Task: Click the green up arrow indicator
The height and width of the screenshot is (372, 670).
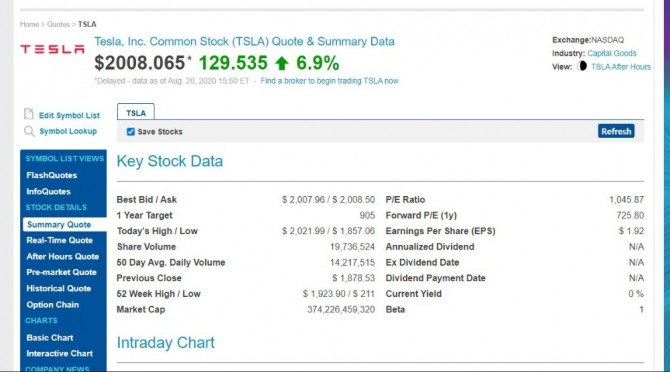Action: point(282,64)
